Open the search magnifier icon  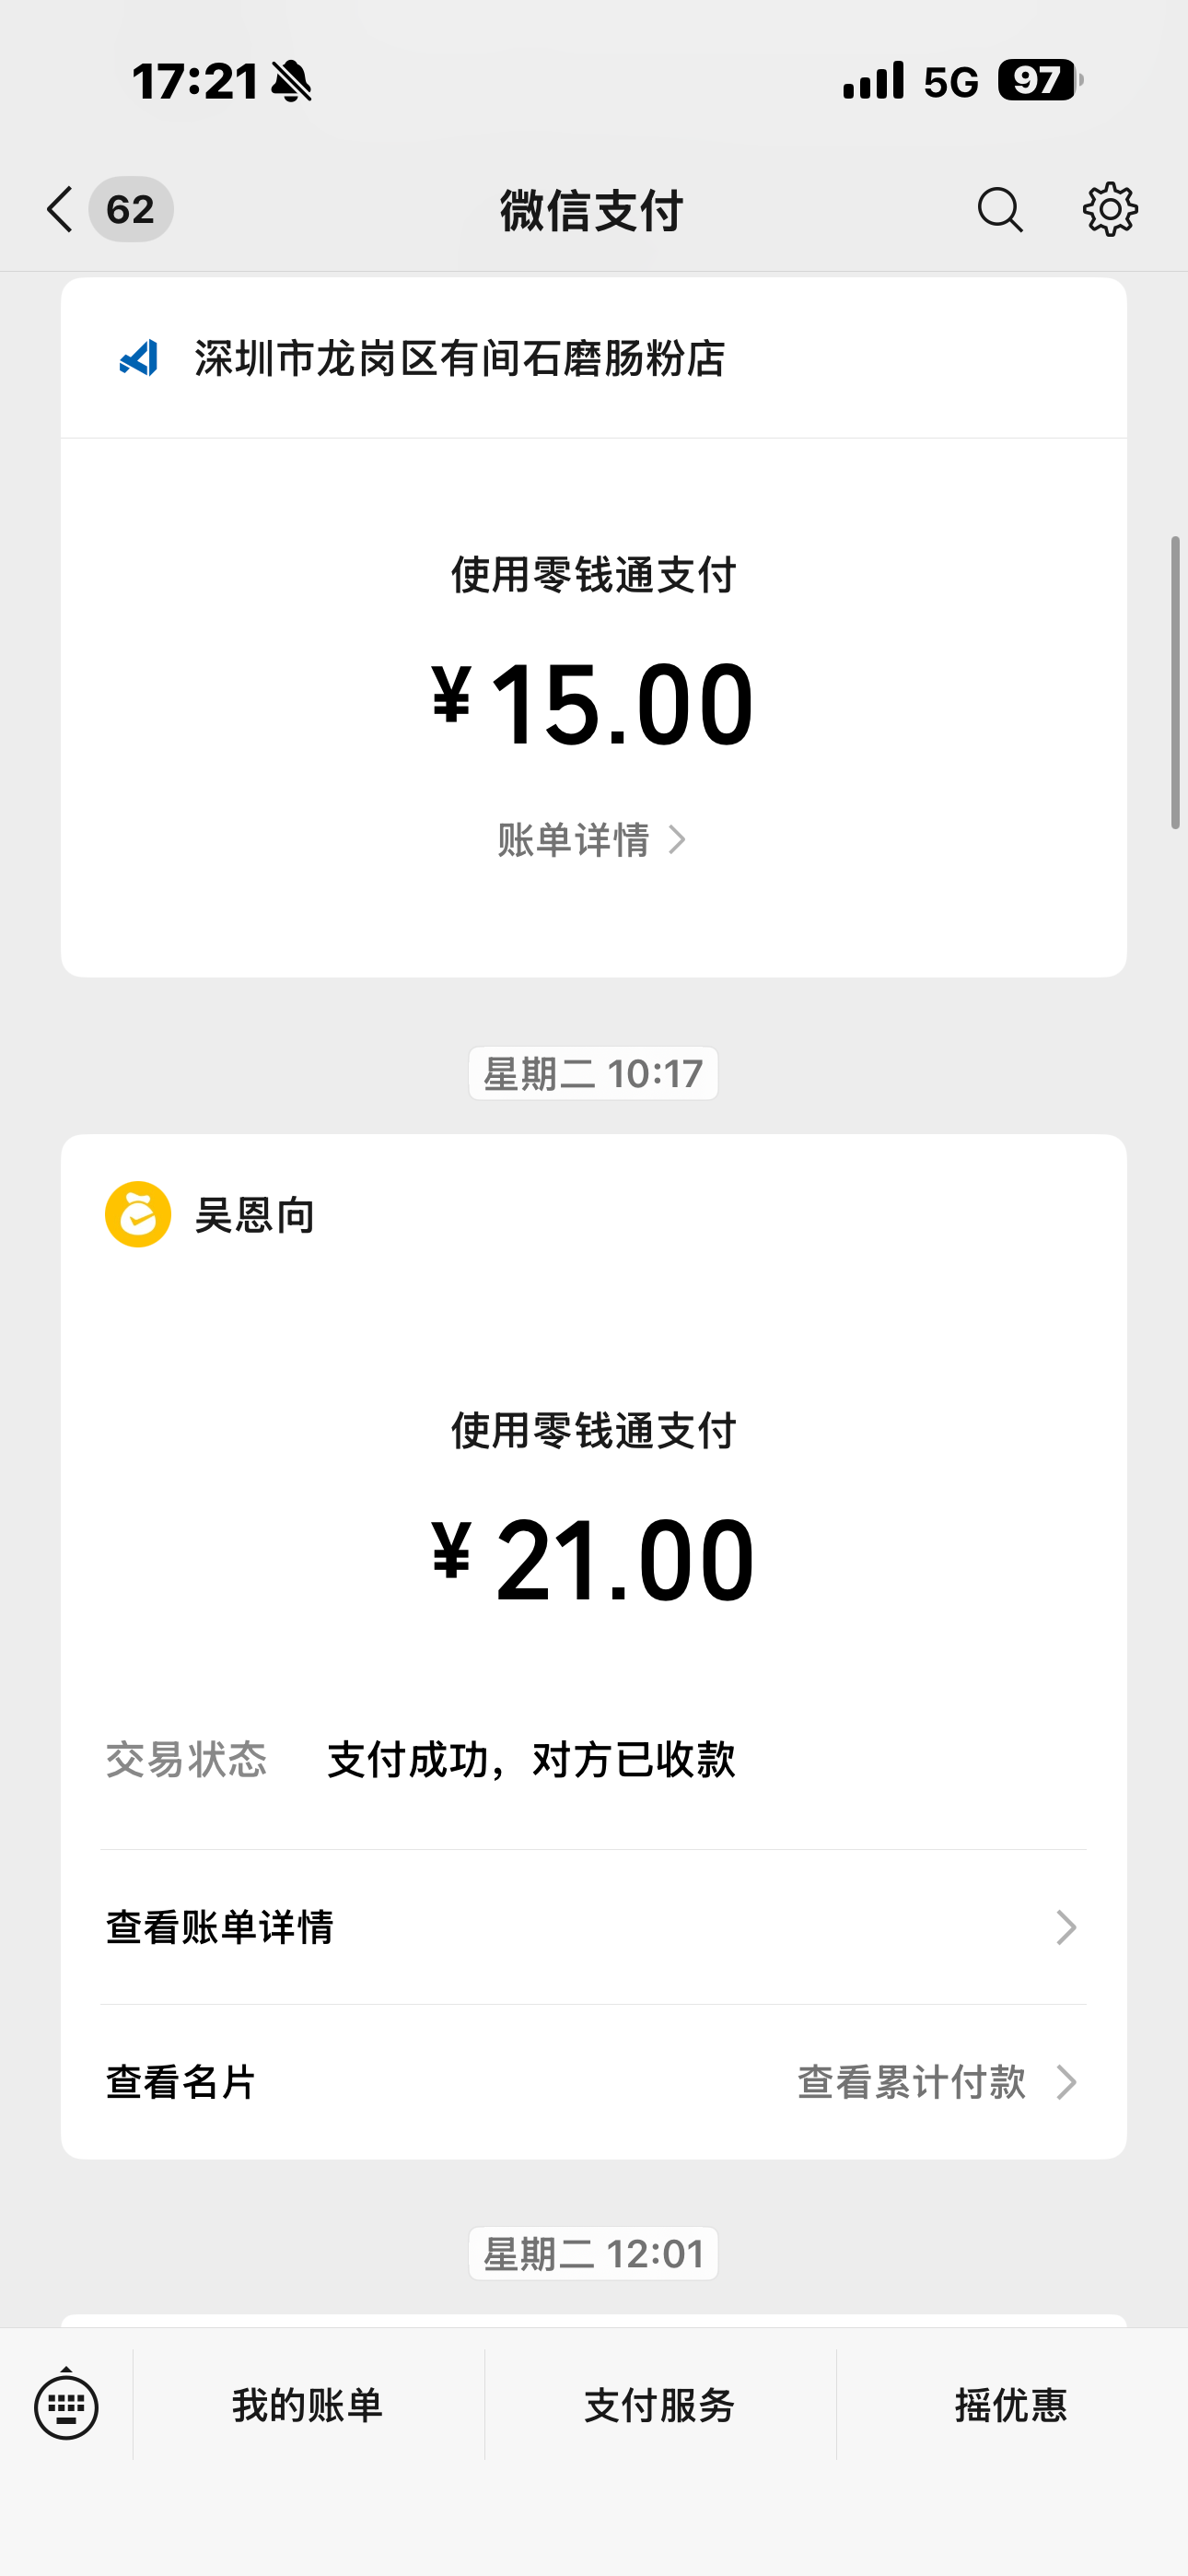(999, 210)
